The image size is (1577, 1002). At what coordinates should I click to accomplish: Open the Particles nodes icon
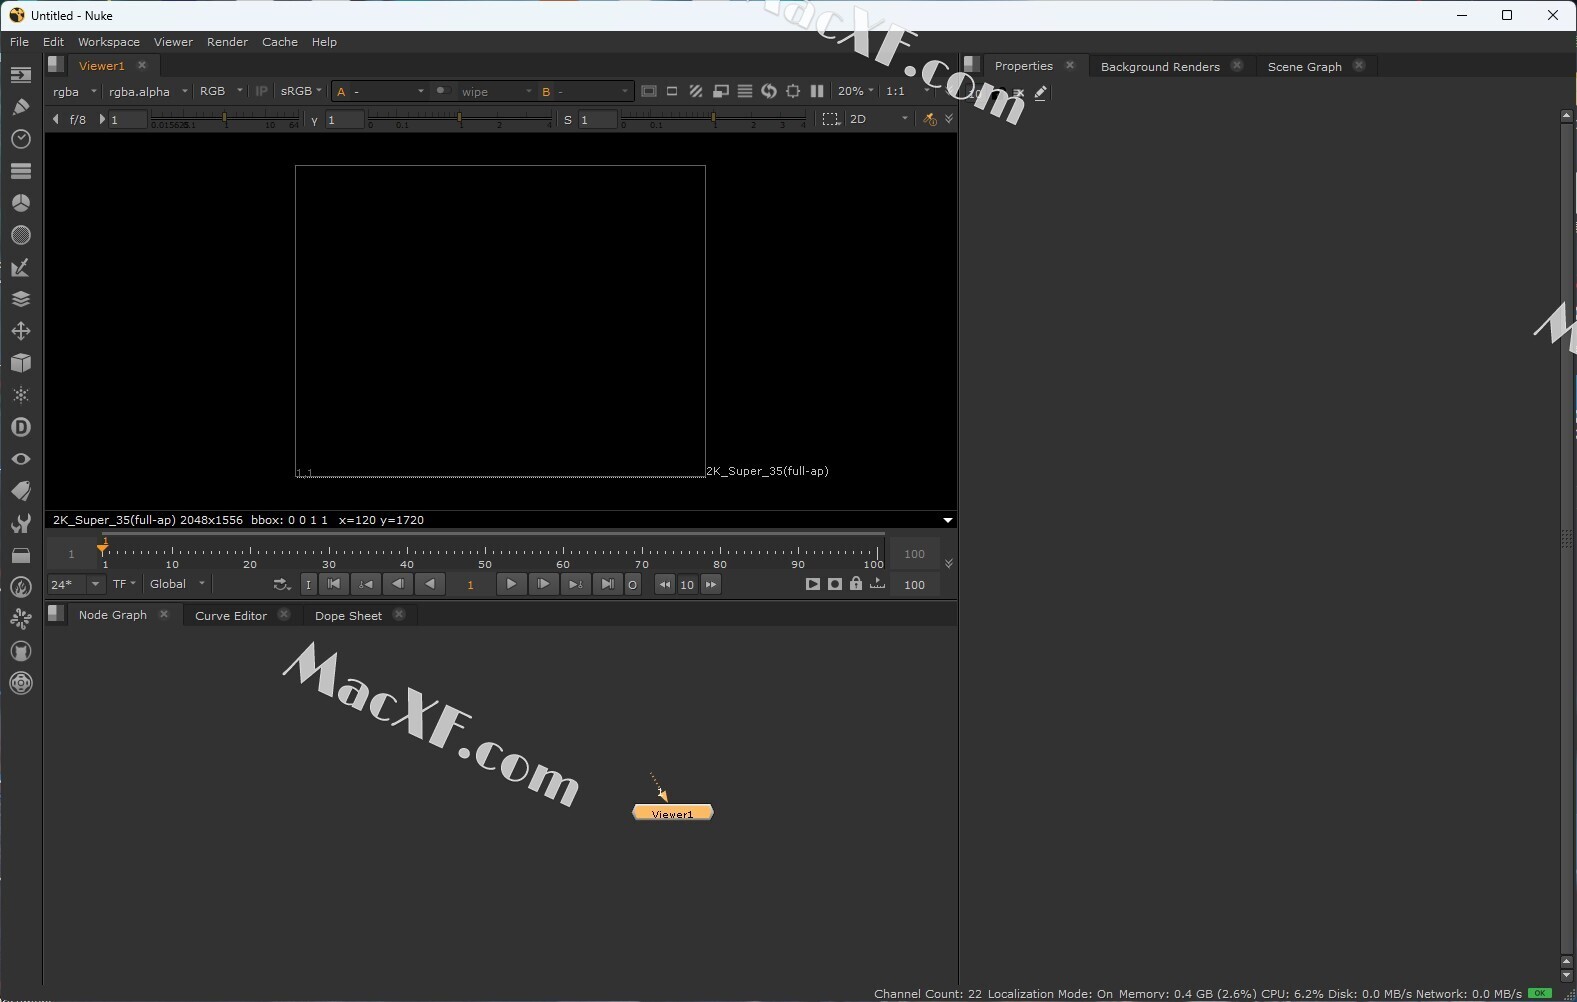(x=20, y=395)
